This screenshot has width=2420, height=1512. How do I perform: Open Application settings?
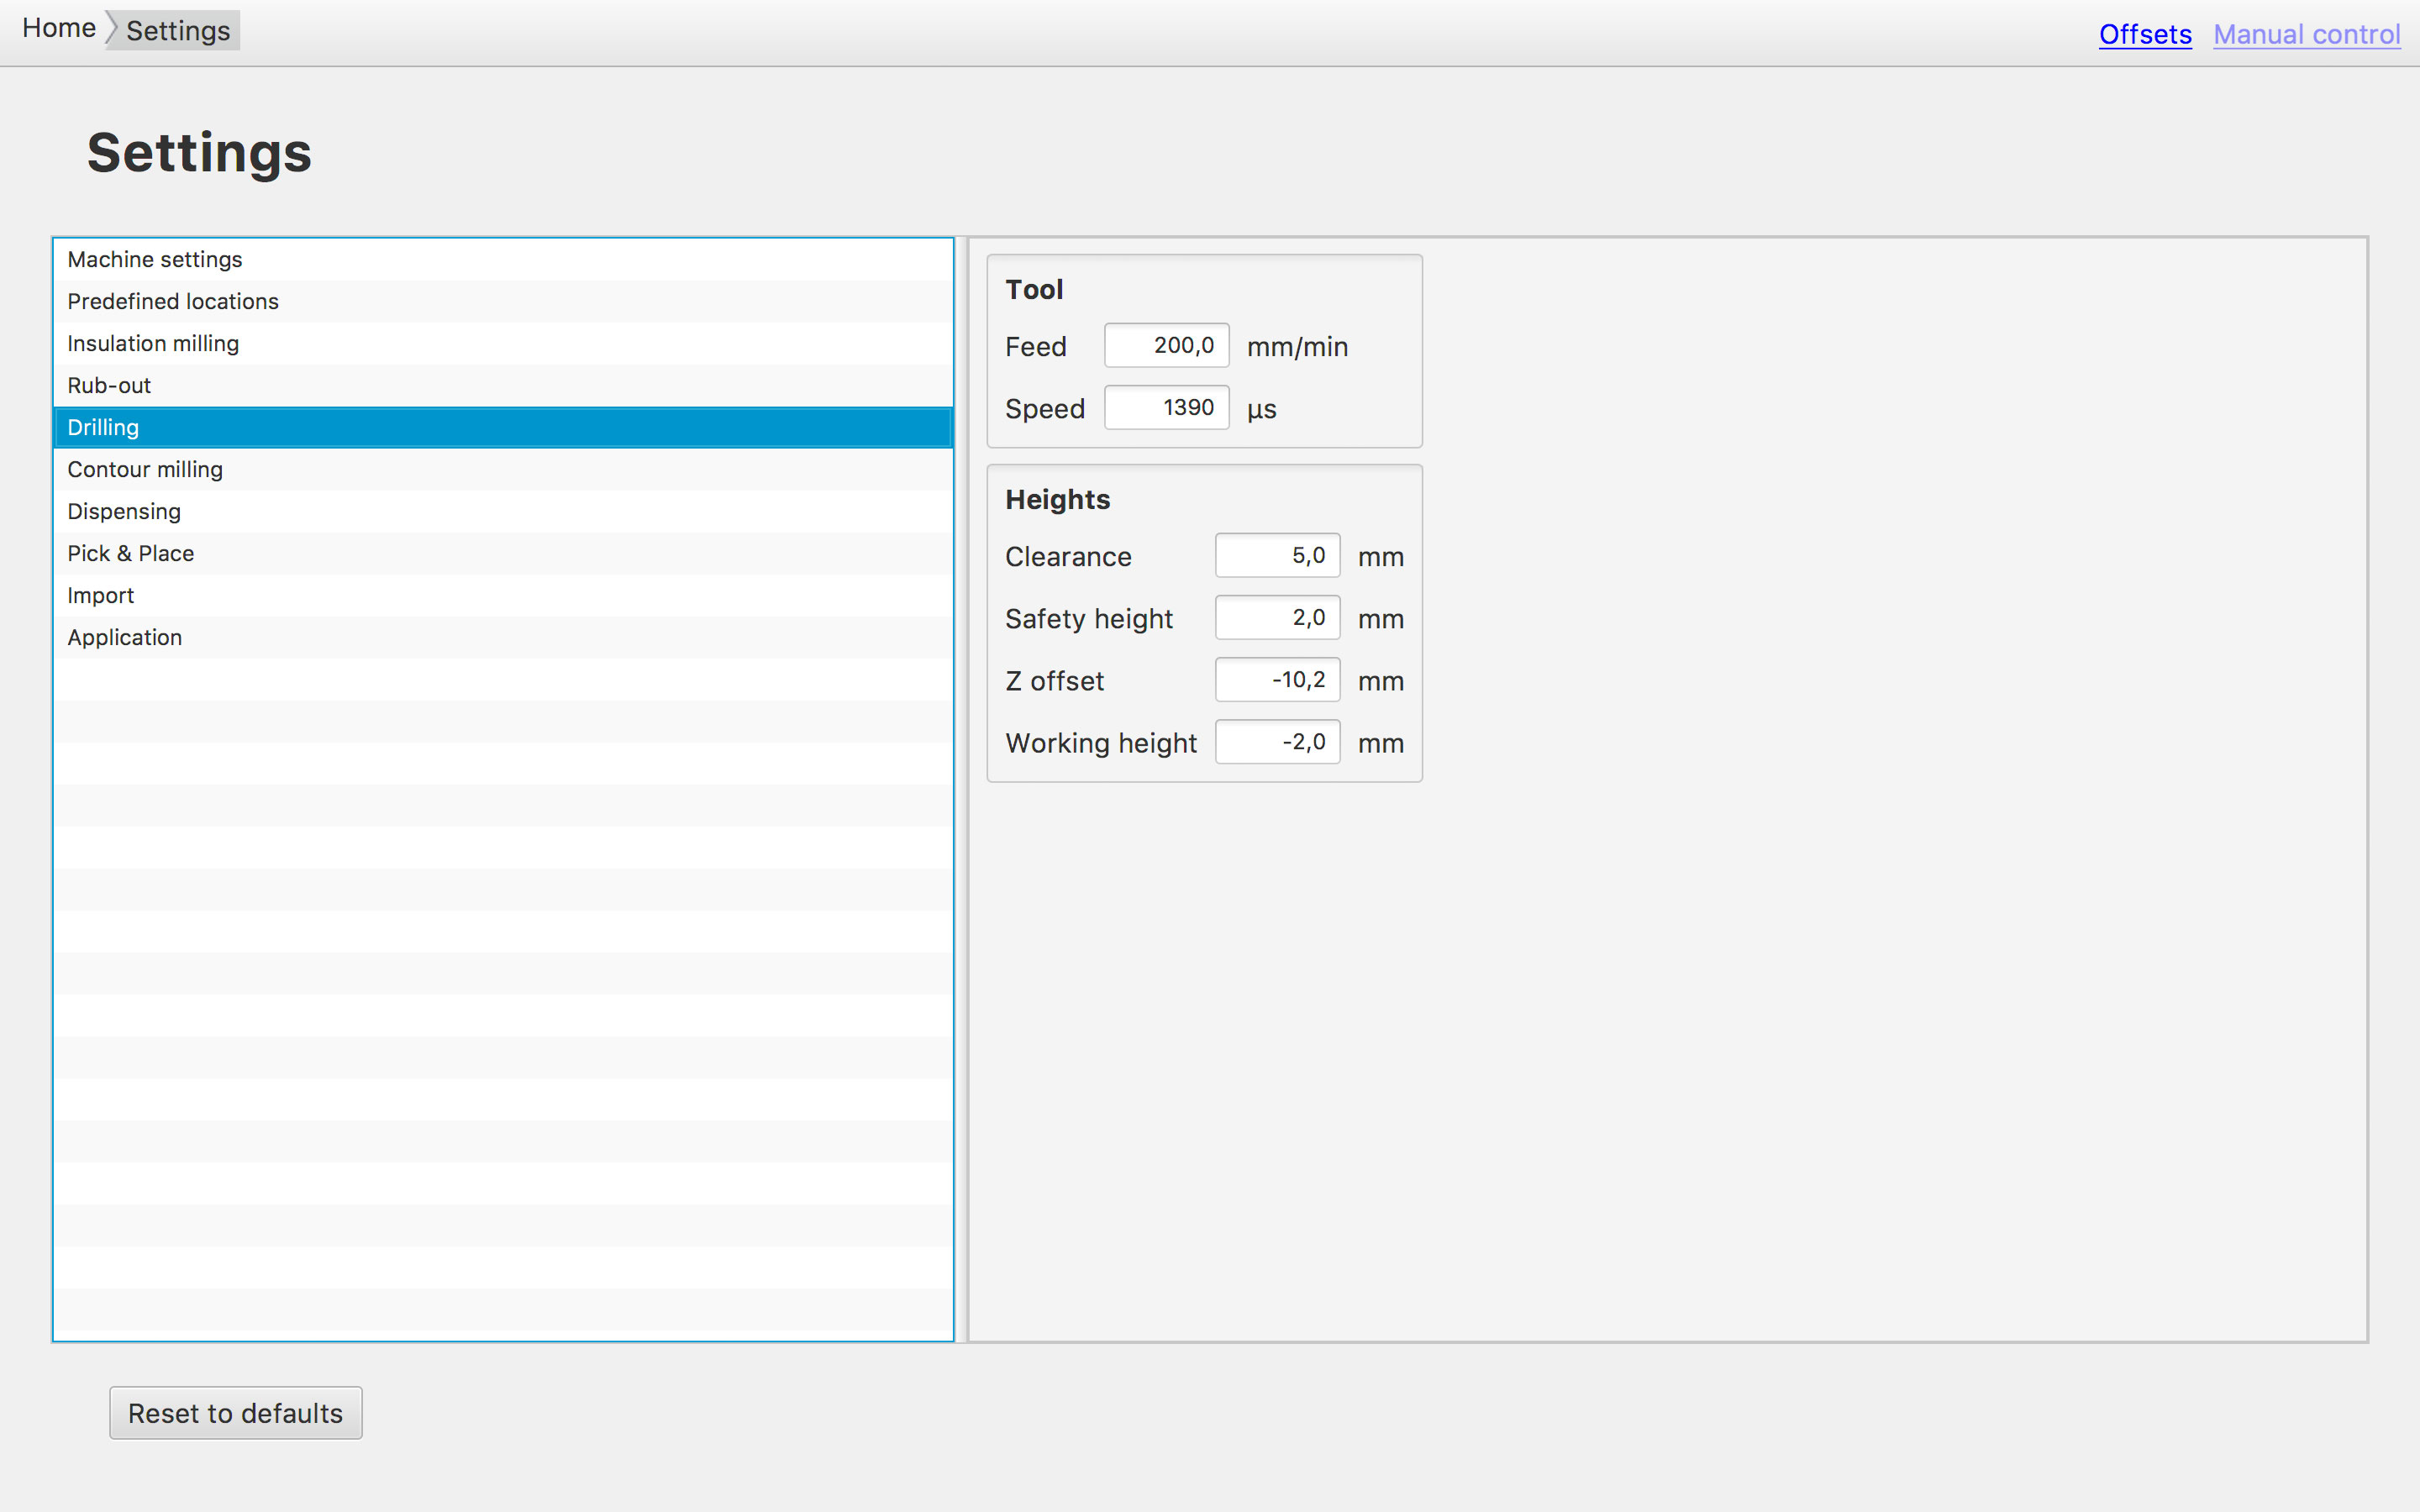pyautogui.click(x=503, y=638)
